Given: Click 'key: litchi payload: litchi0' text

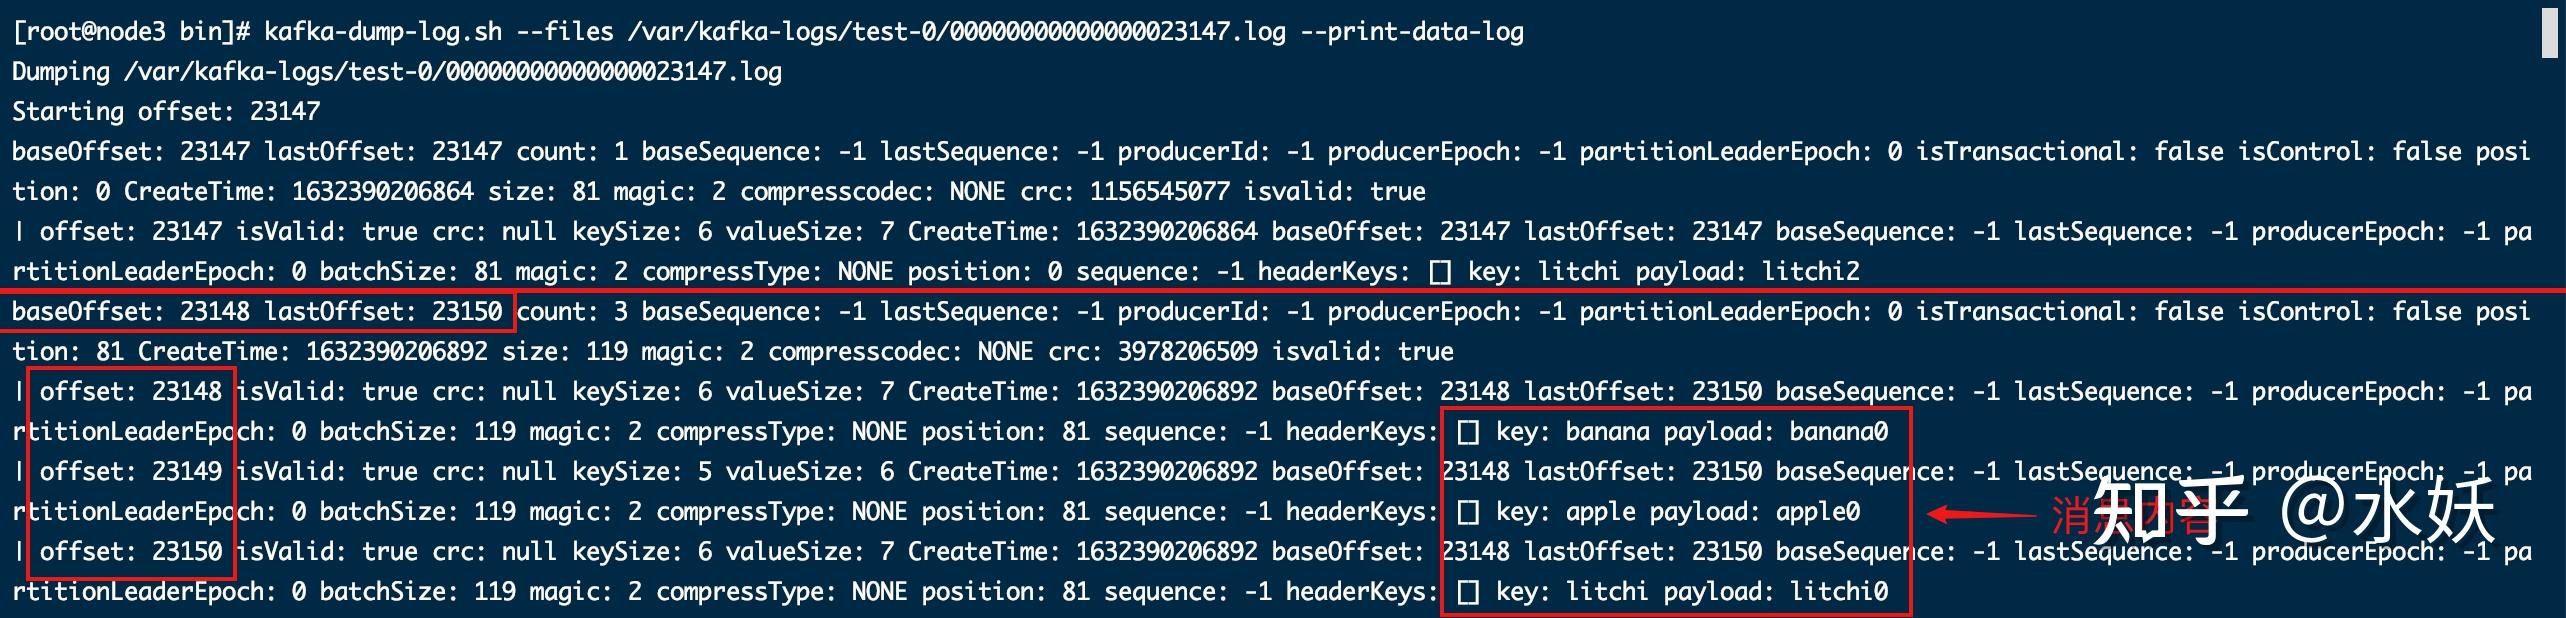Looking at the screenshot, I should point(1692,591).
